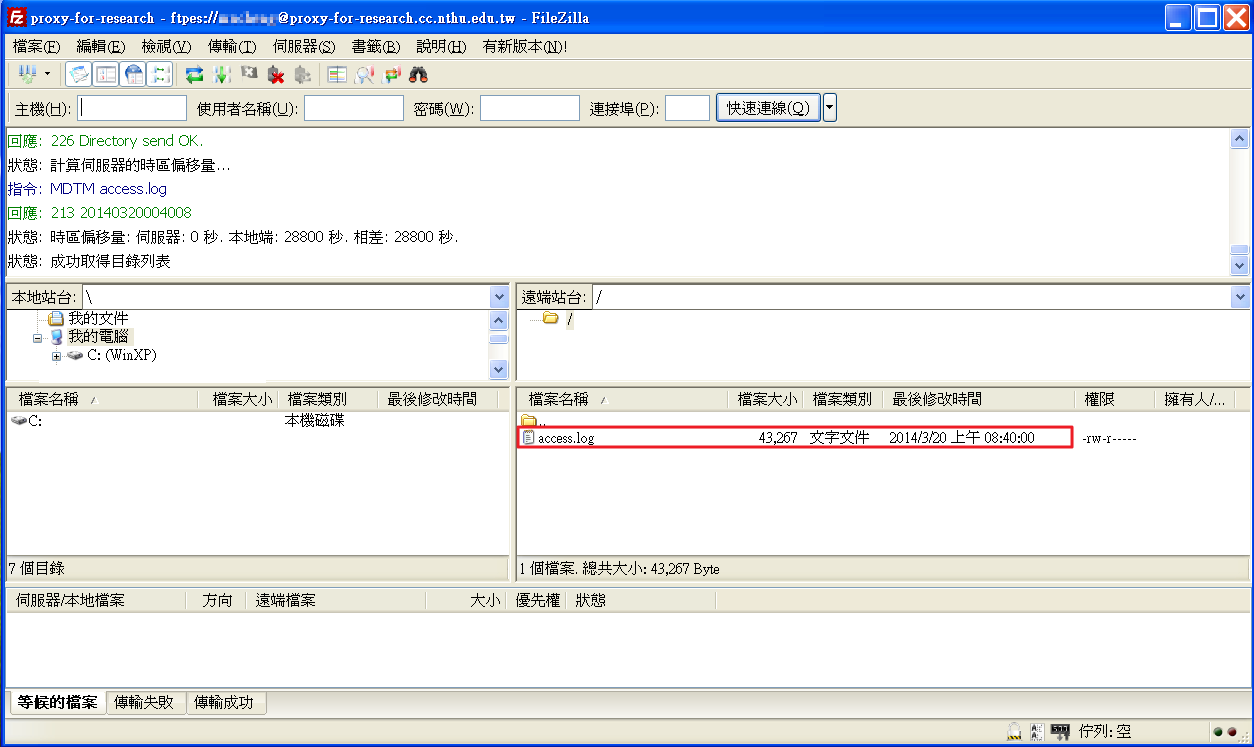The width and height of the screenshot is (1254, 747).
Task: Click the 檔案大小 column header in remote list
Action: point(766,399)
